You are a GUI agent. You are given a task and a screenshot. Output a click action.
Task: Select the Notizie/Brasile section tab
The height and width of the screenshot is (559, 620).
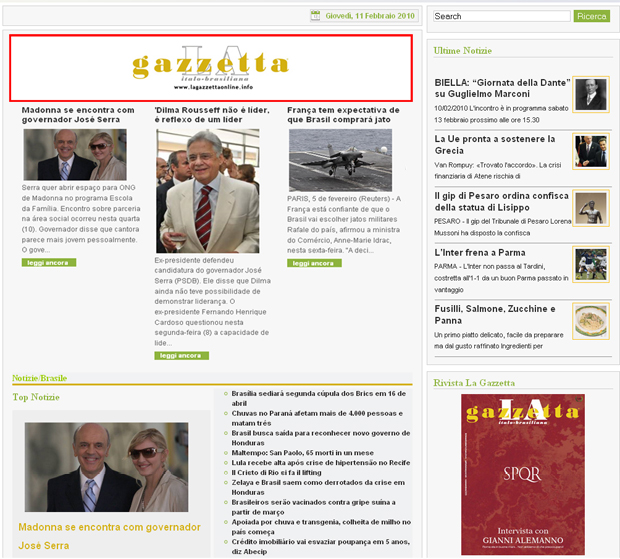click(40, 378)
